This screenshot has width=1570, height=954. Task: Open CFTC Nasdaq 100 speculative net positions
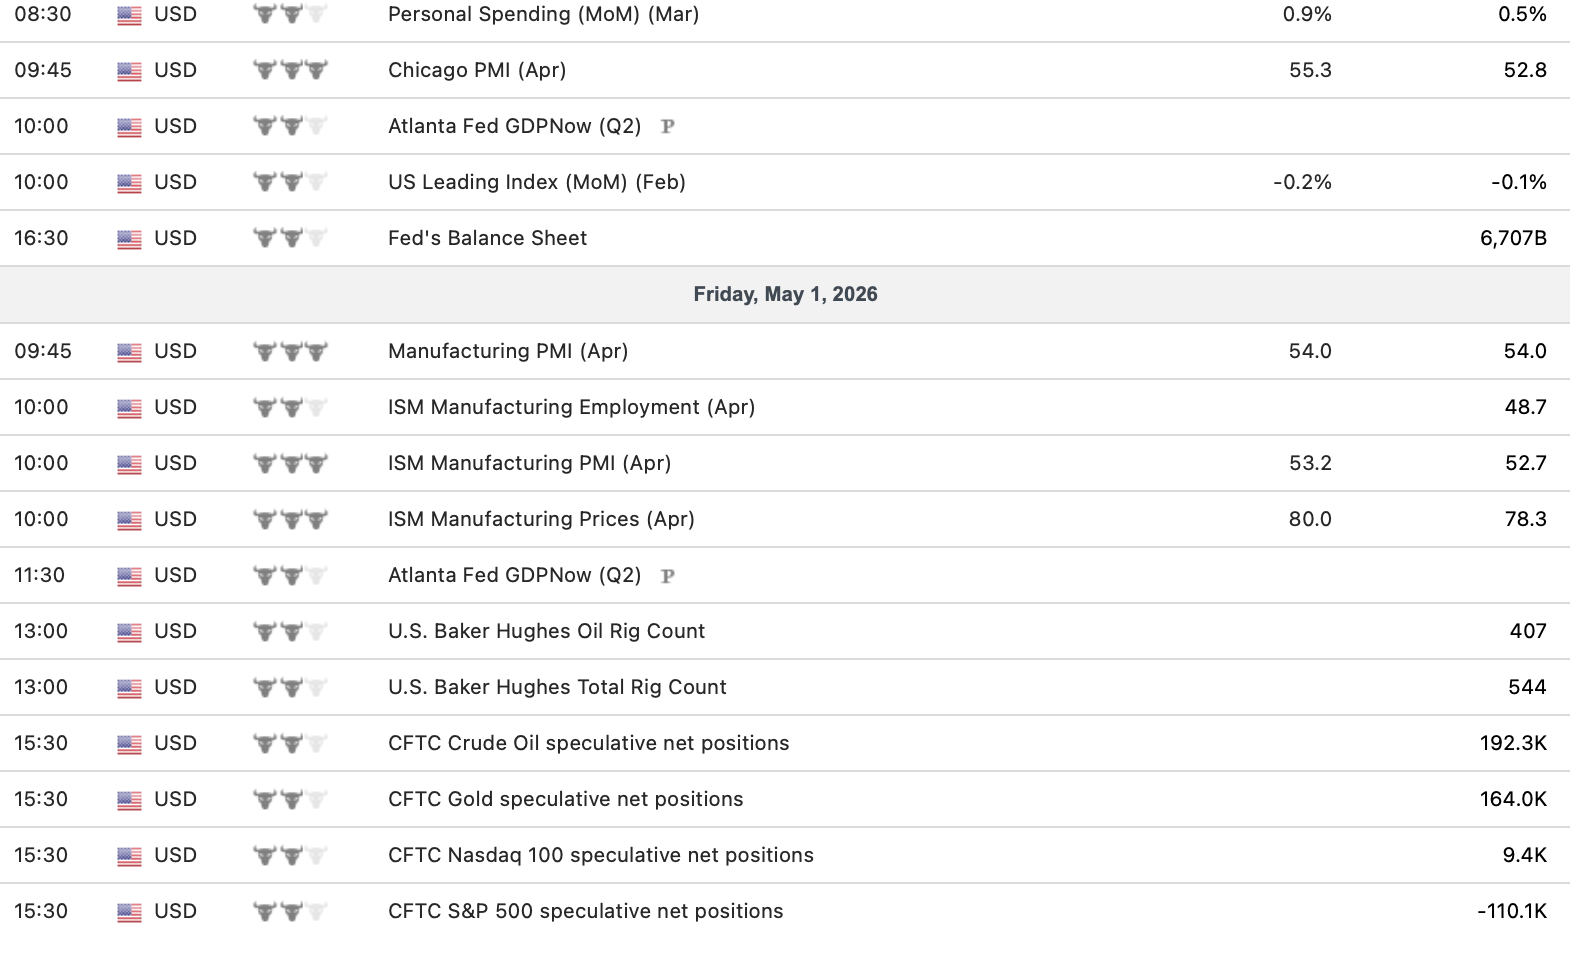click(x=600, y=855)
